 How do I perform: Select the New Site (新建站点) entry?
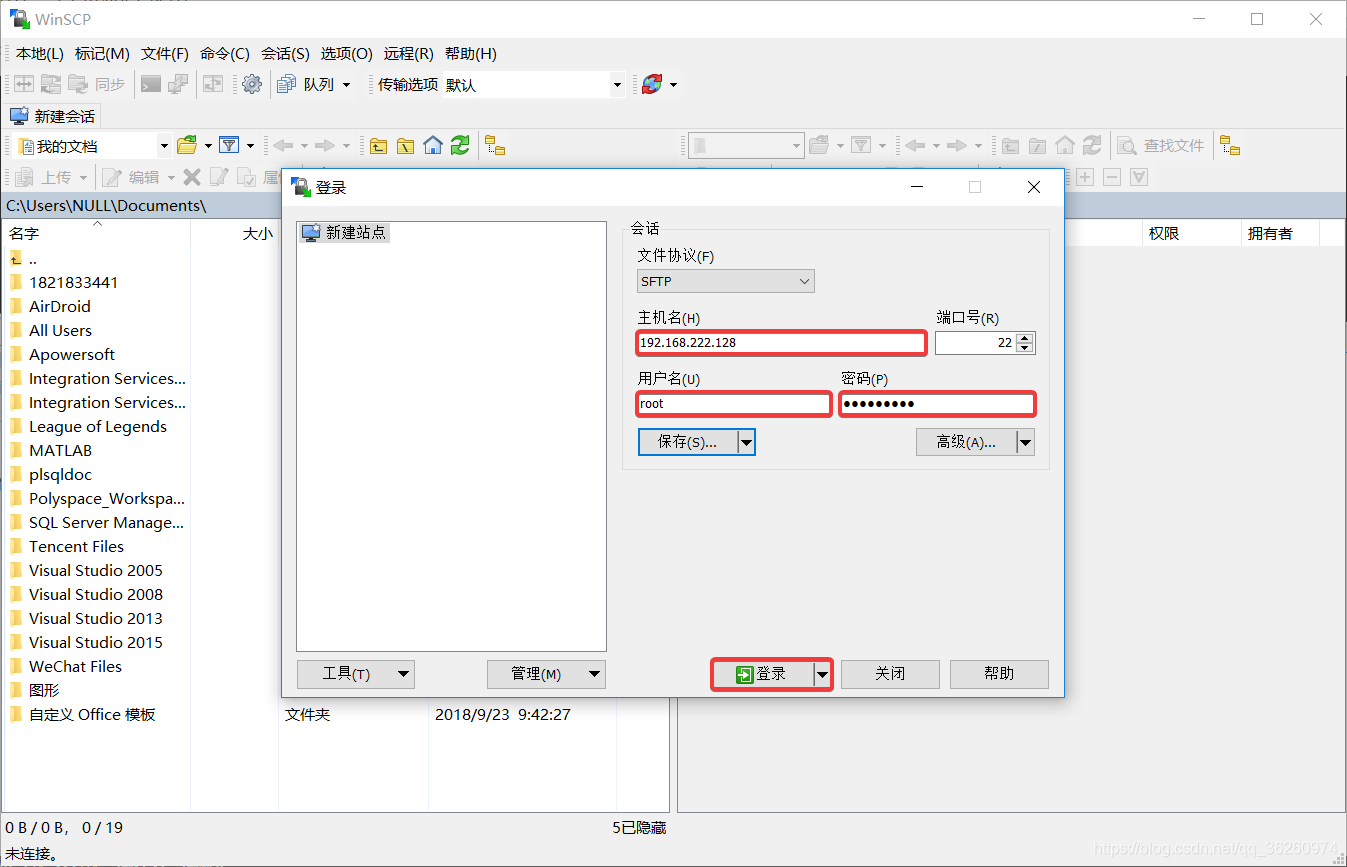click(x=344, y=232)
